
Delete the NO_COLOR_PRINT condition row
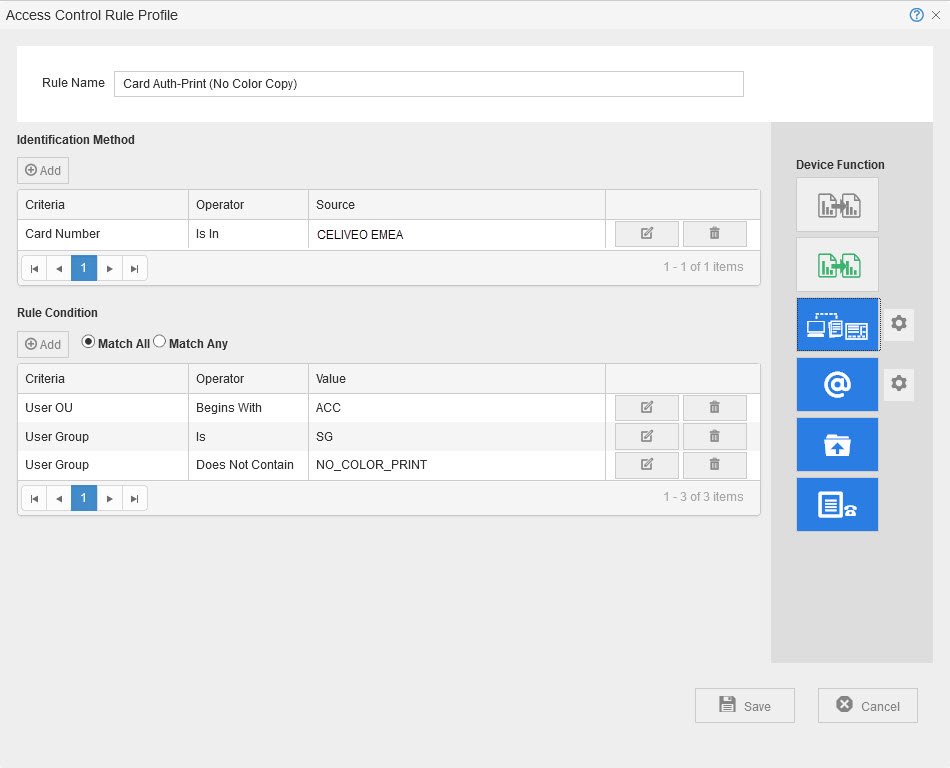tap(714, 465)
